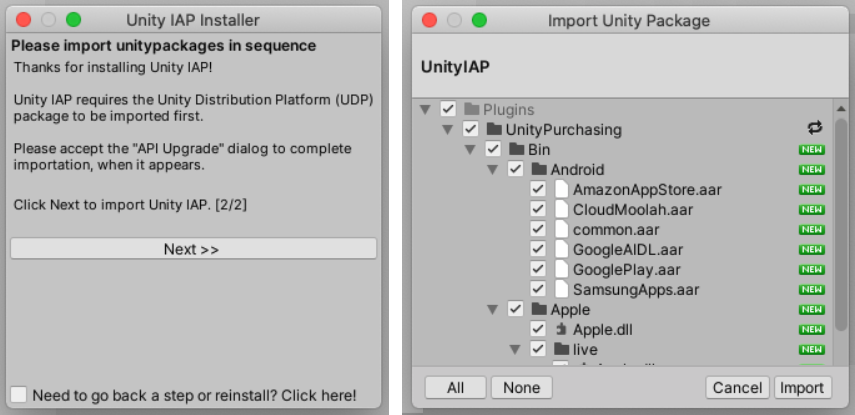Screen dimensions: 855x415
Task: Select the AmazonAppStore.aar file name
Action: point(647,190)
